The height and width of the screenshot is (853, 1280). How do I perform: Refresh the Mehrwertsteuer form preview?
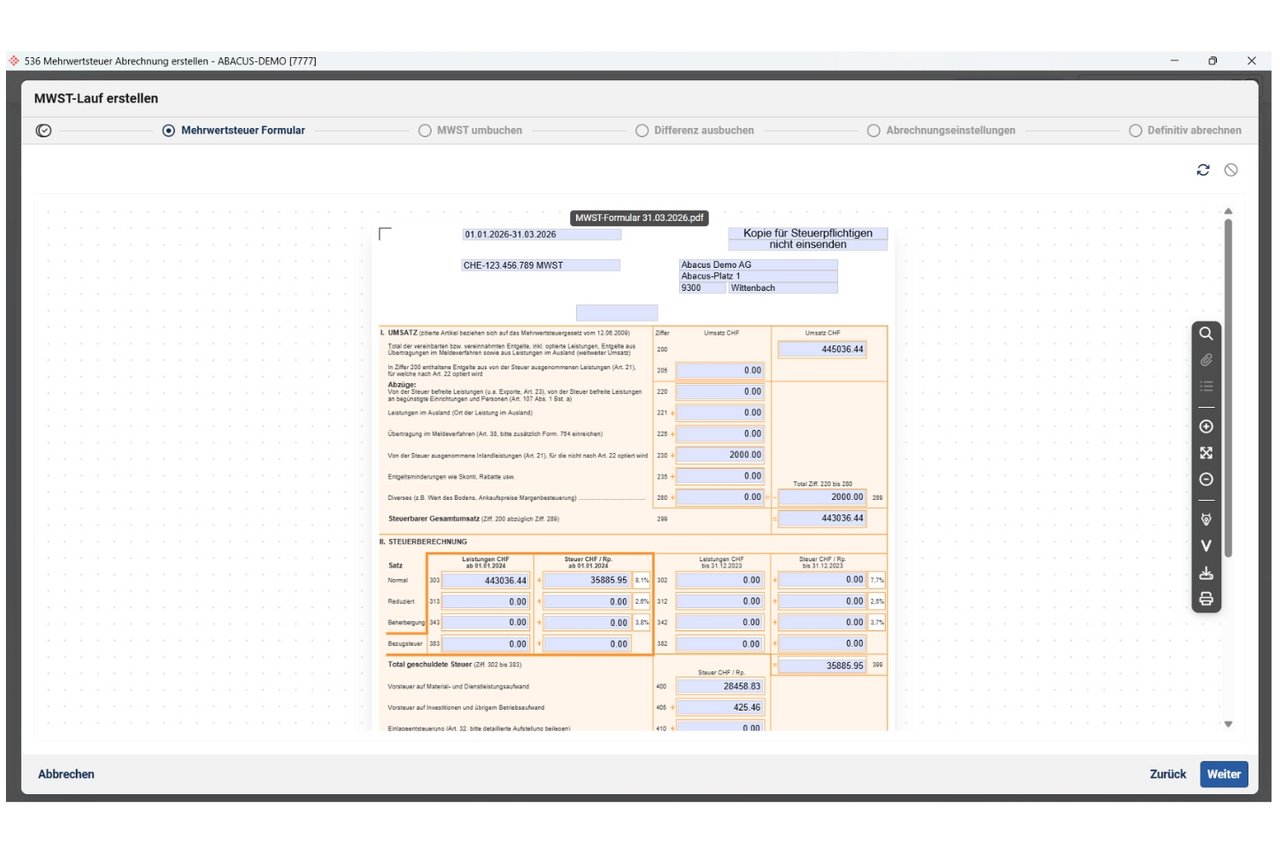click(1203, 170)
